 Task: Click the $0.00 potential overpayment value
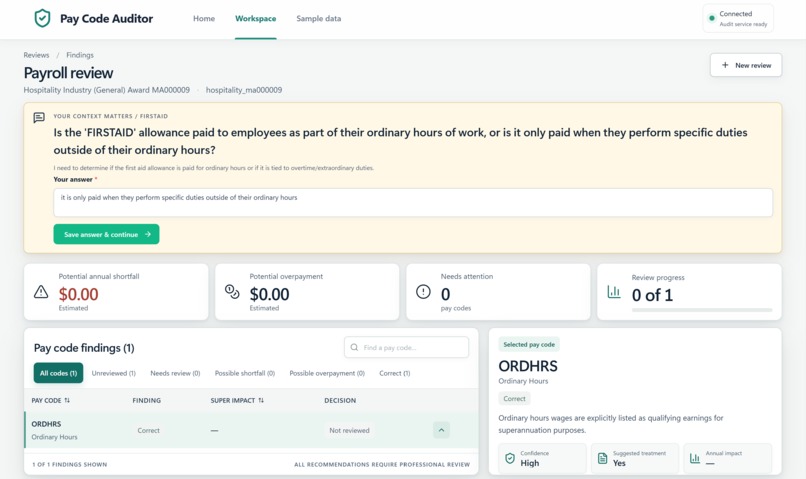pos(269,294)
